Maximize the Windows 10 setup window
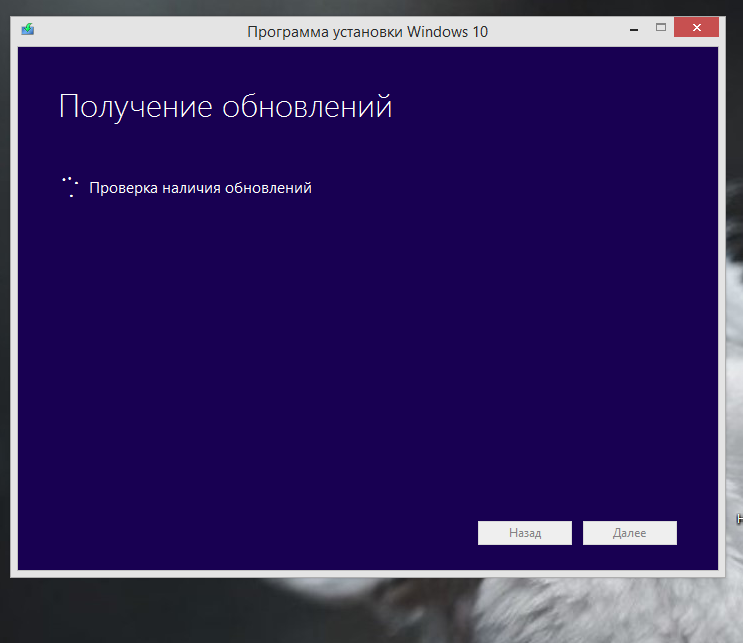 pos(661,27)
